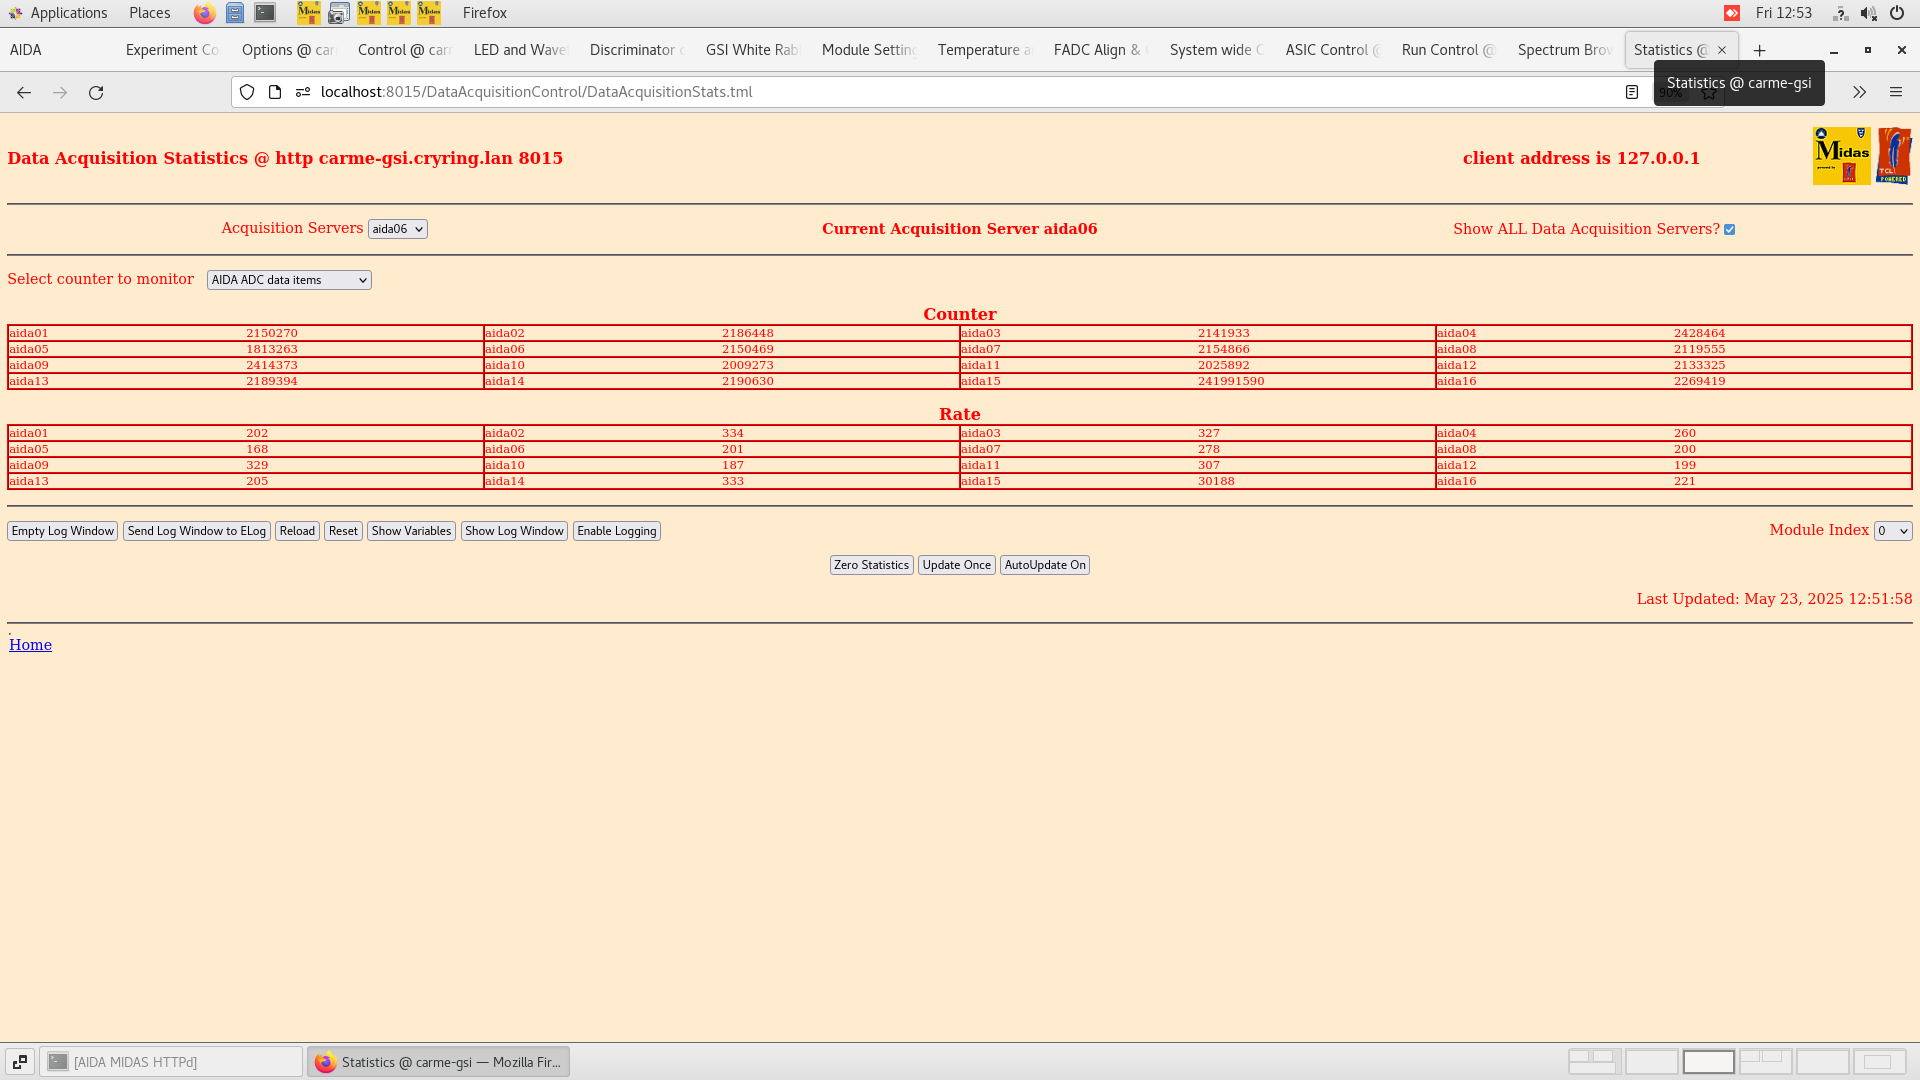This screenshot has width=1920, height=1080.
Task: Click inside the browser address bar
Action: tap(700, 91)
